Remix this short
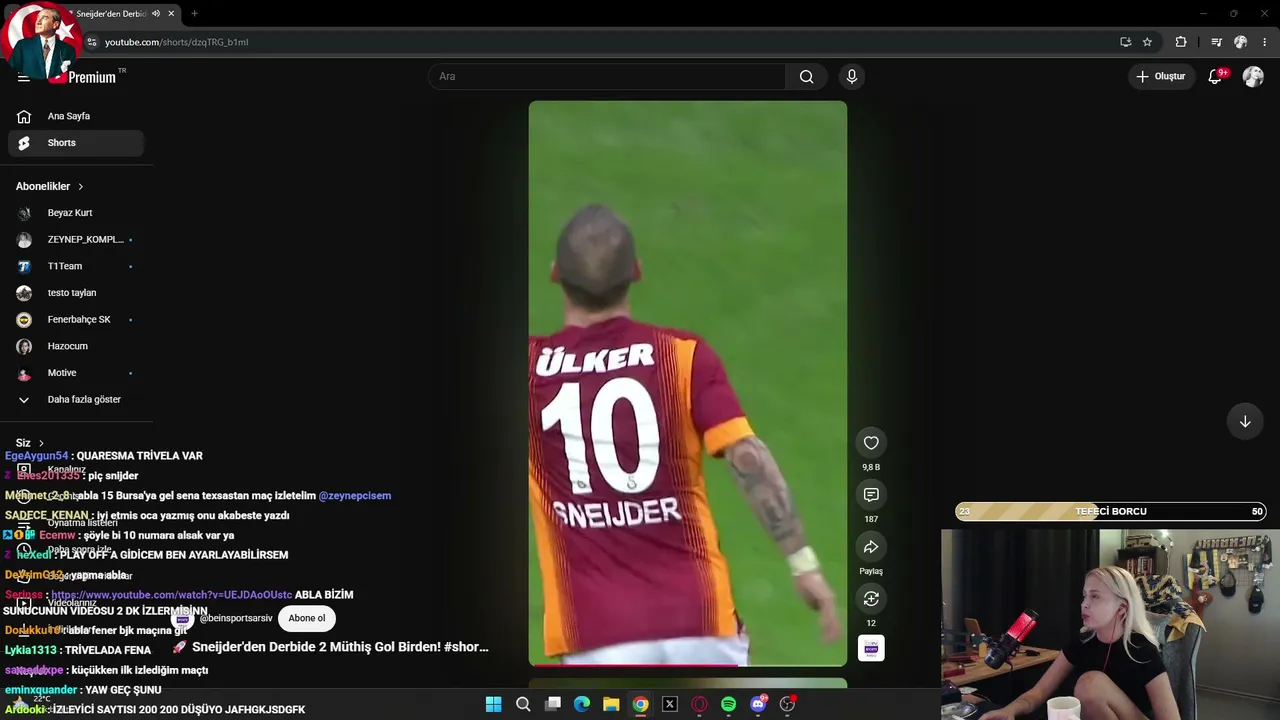 (871, 599)
